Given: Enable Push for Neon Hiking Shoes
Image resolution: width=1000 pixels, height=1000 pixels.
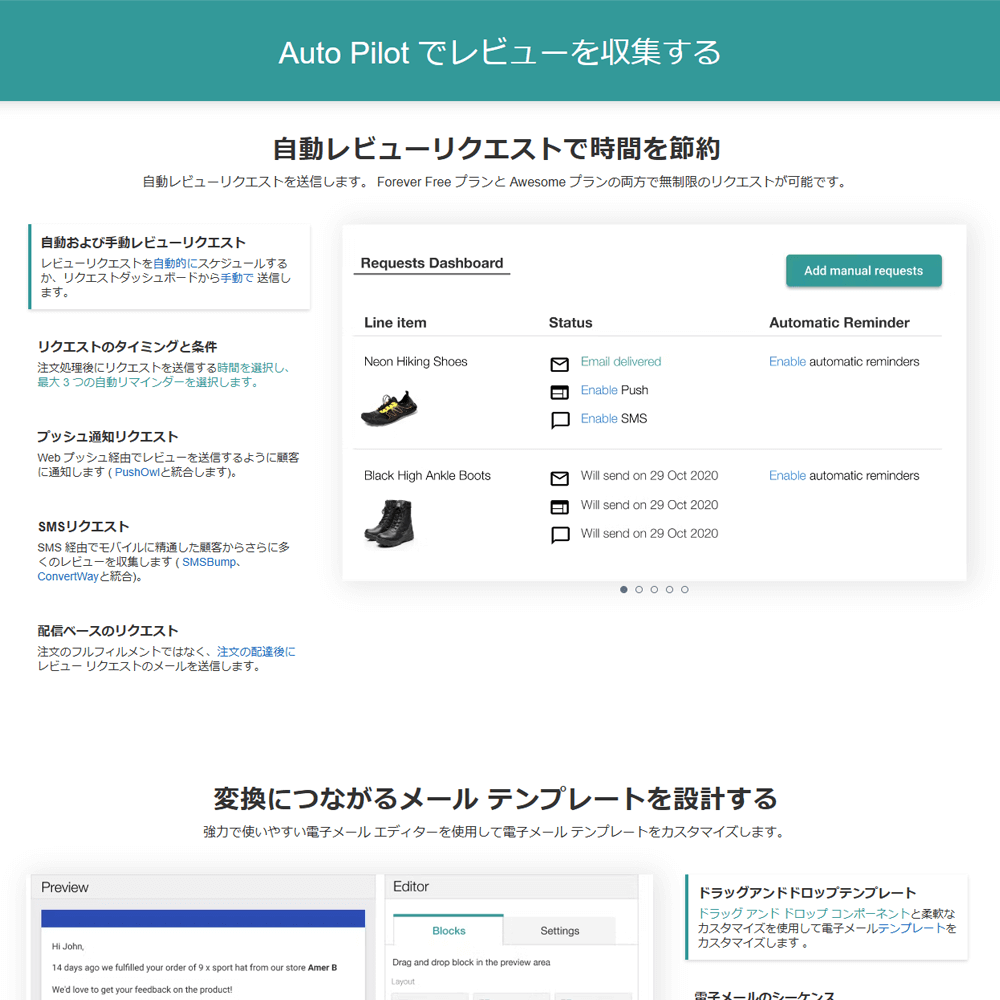Looking at the screenshot, I should [599, 390].
